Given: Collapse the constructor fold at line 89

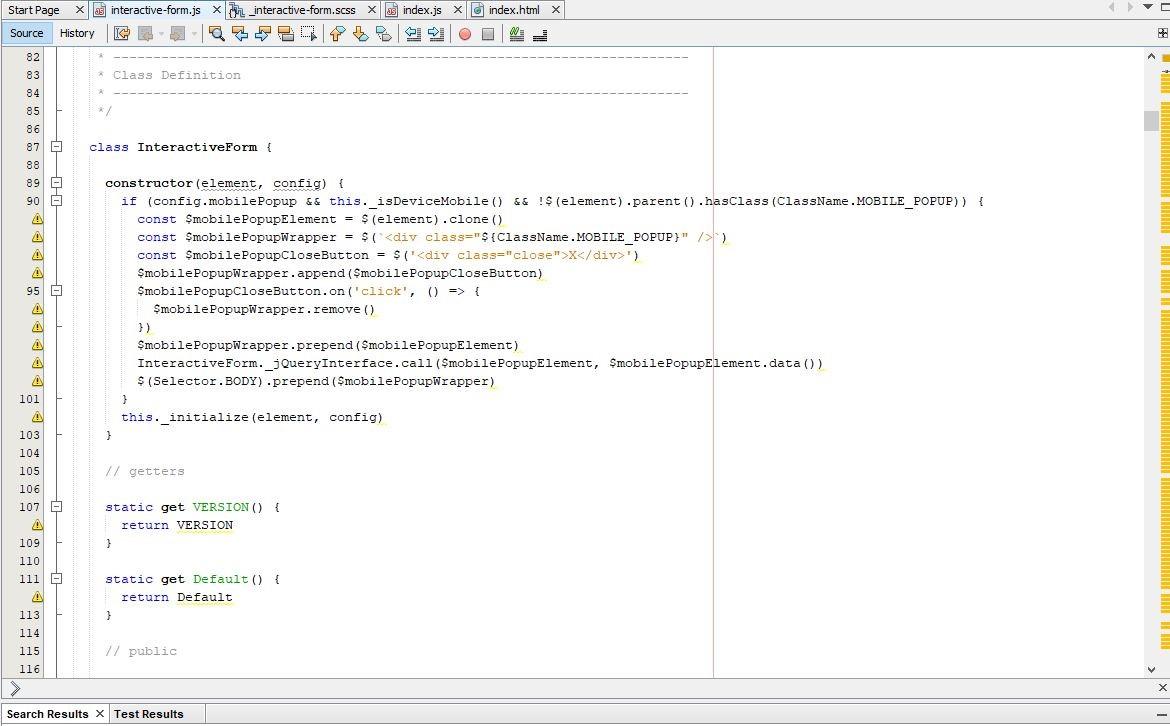Looking at the screenshot, I should tap(57, 183).
